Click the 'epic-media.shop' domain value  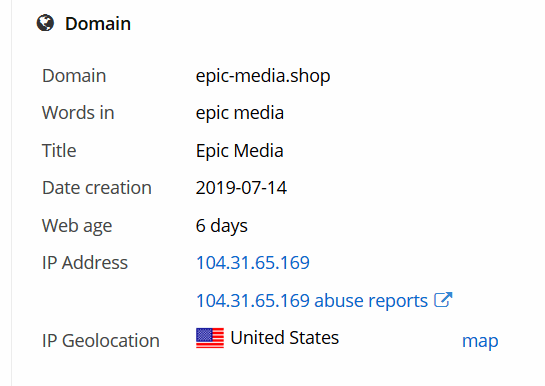click(263, 76)
